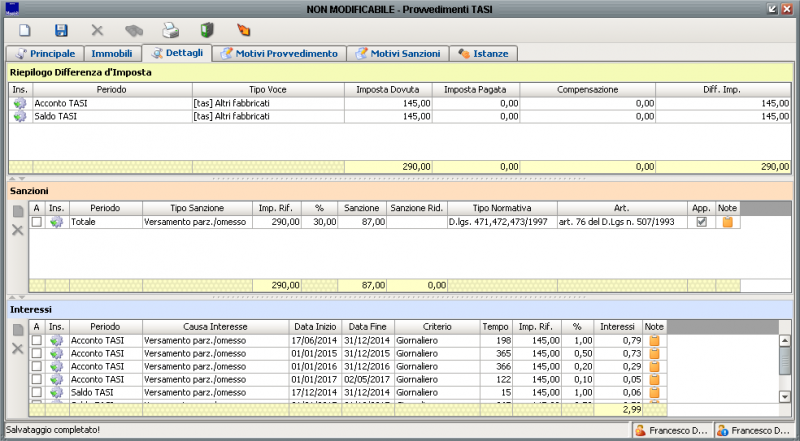
Task: Check the first Acconto TASI interest row box
Action: [x=37, y=341]
